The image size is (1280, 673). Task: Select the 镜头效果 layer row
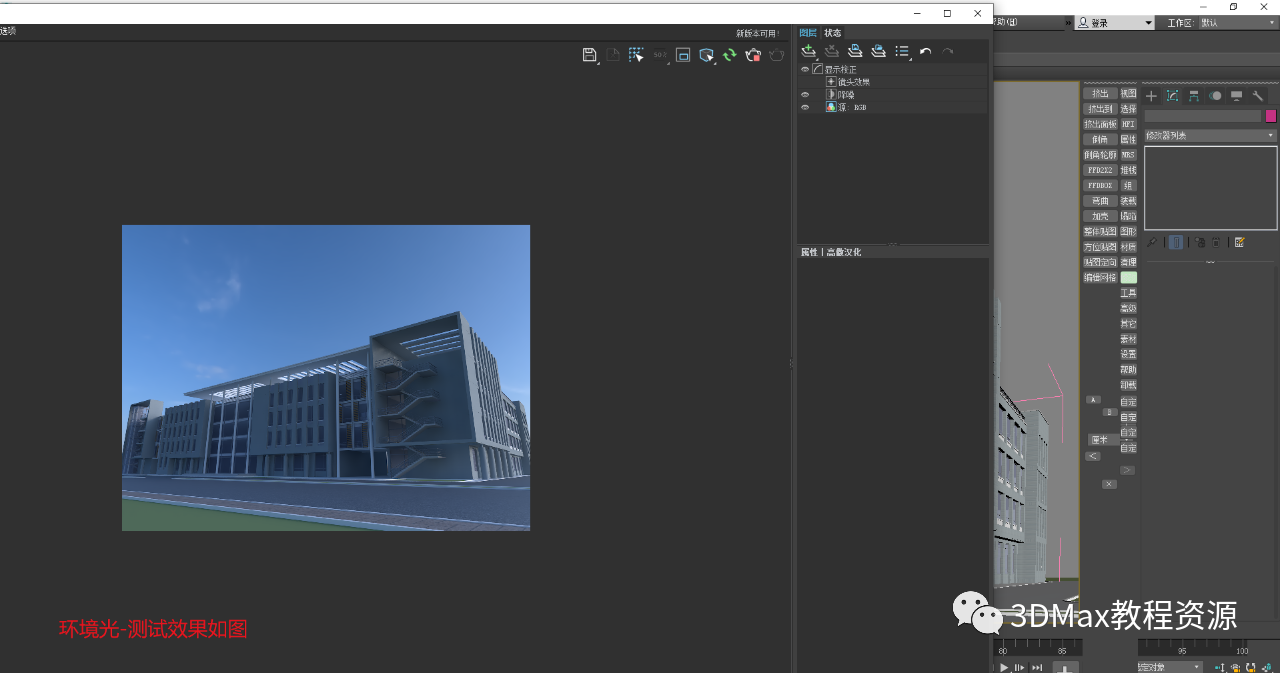click(x=892, y=82)
